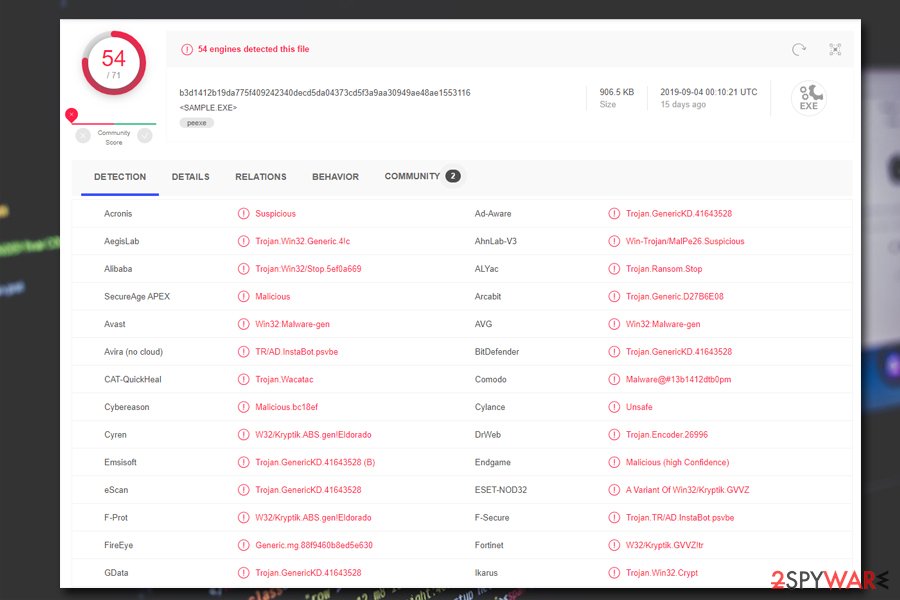Open the RELATIONS tab
Image resolution: width=900 pixels, height=600 pixels.
click(x=261, y=177)
